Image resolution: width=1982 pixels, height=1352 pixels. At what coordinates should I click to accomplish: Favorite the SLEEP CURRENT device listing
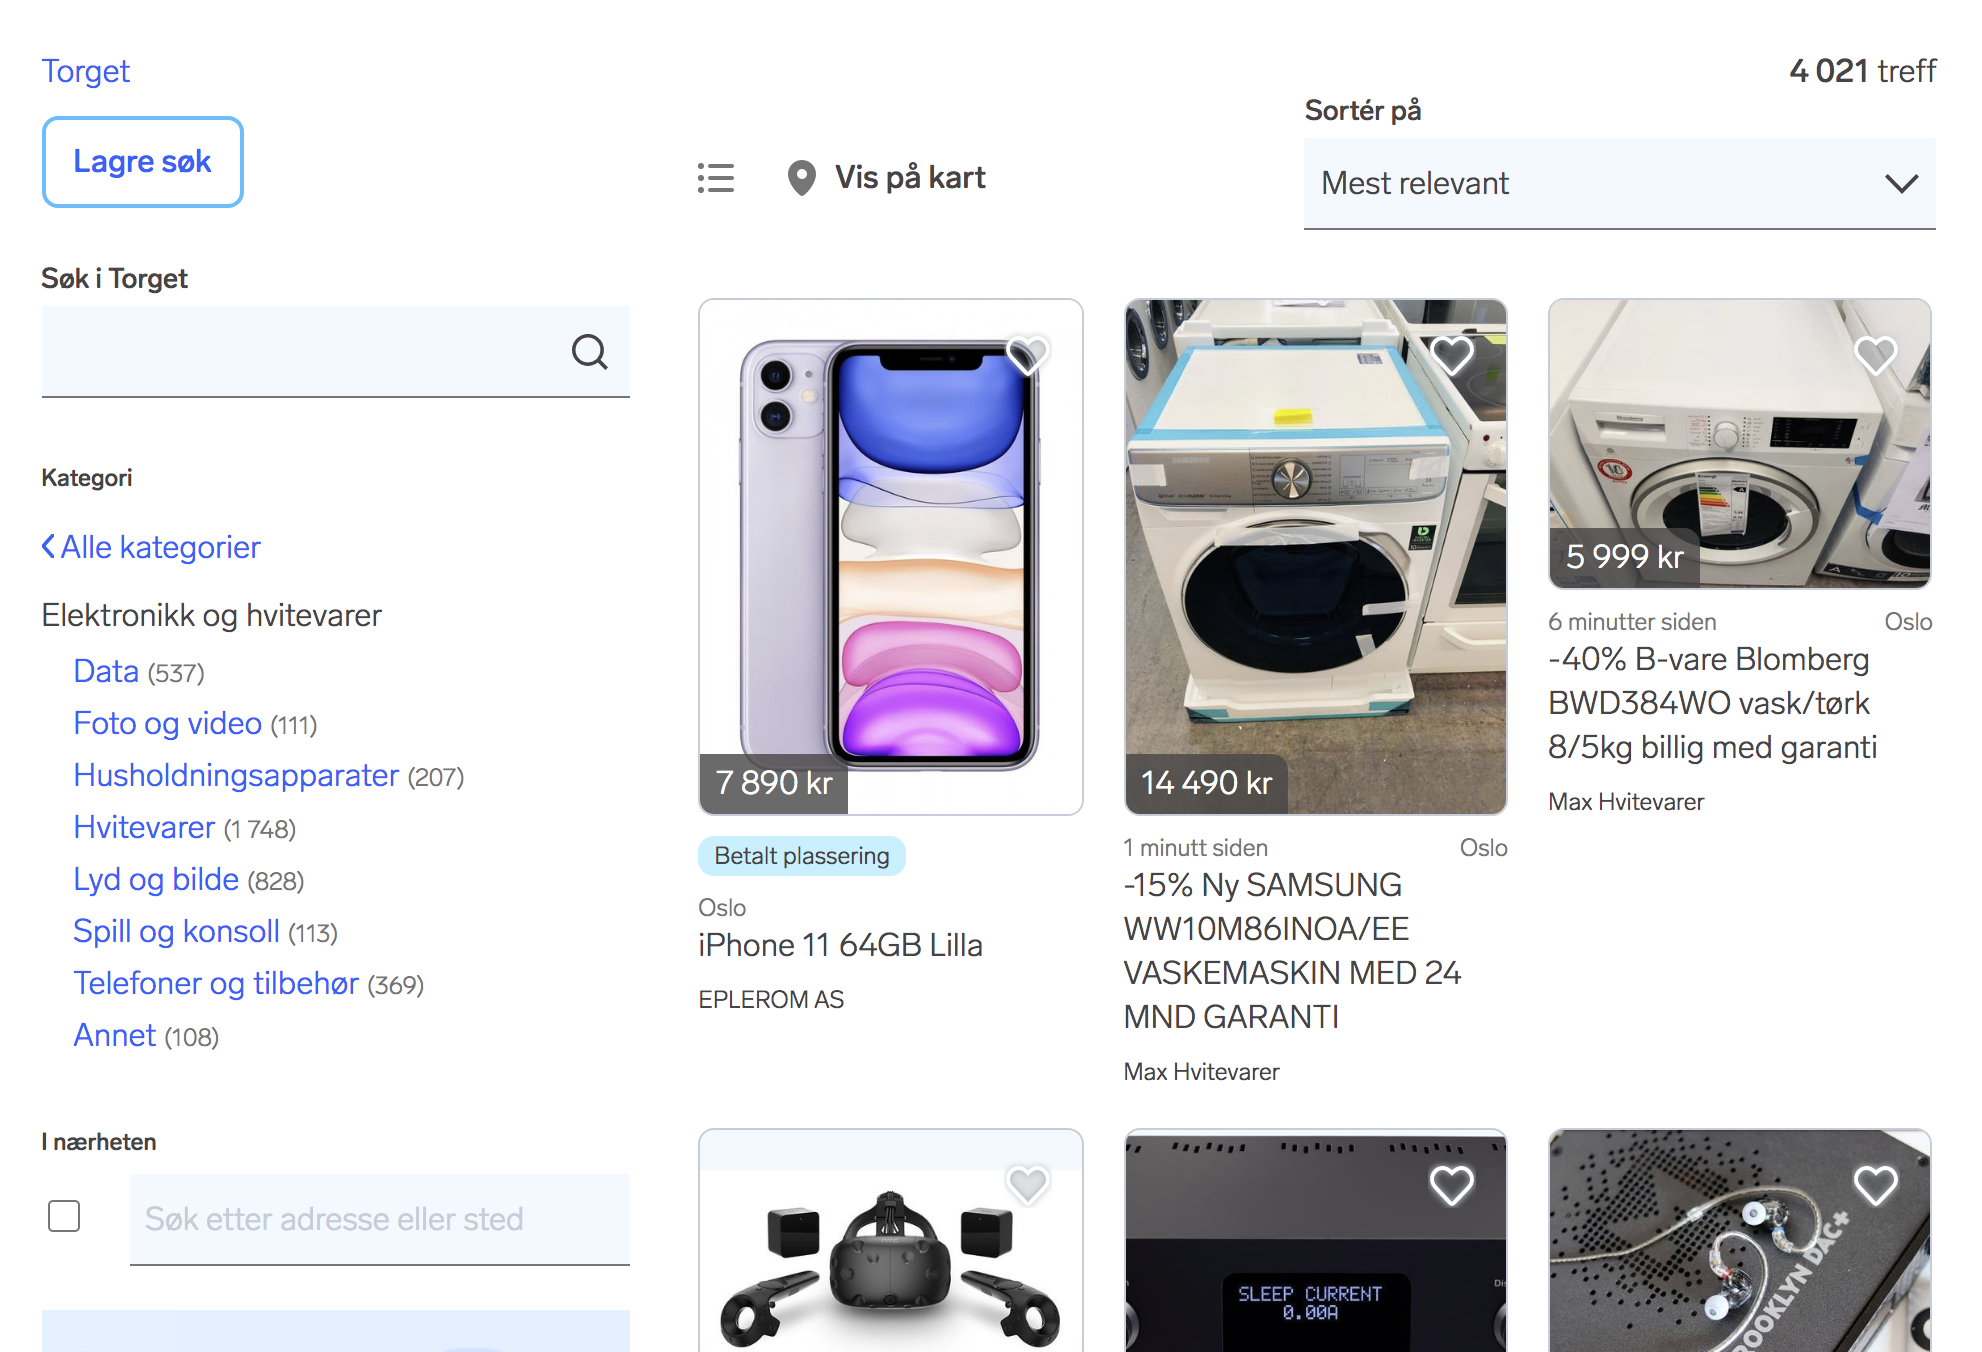coord(1452,1186)
